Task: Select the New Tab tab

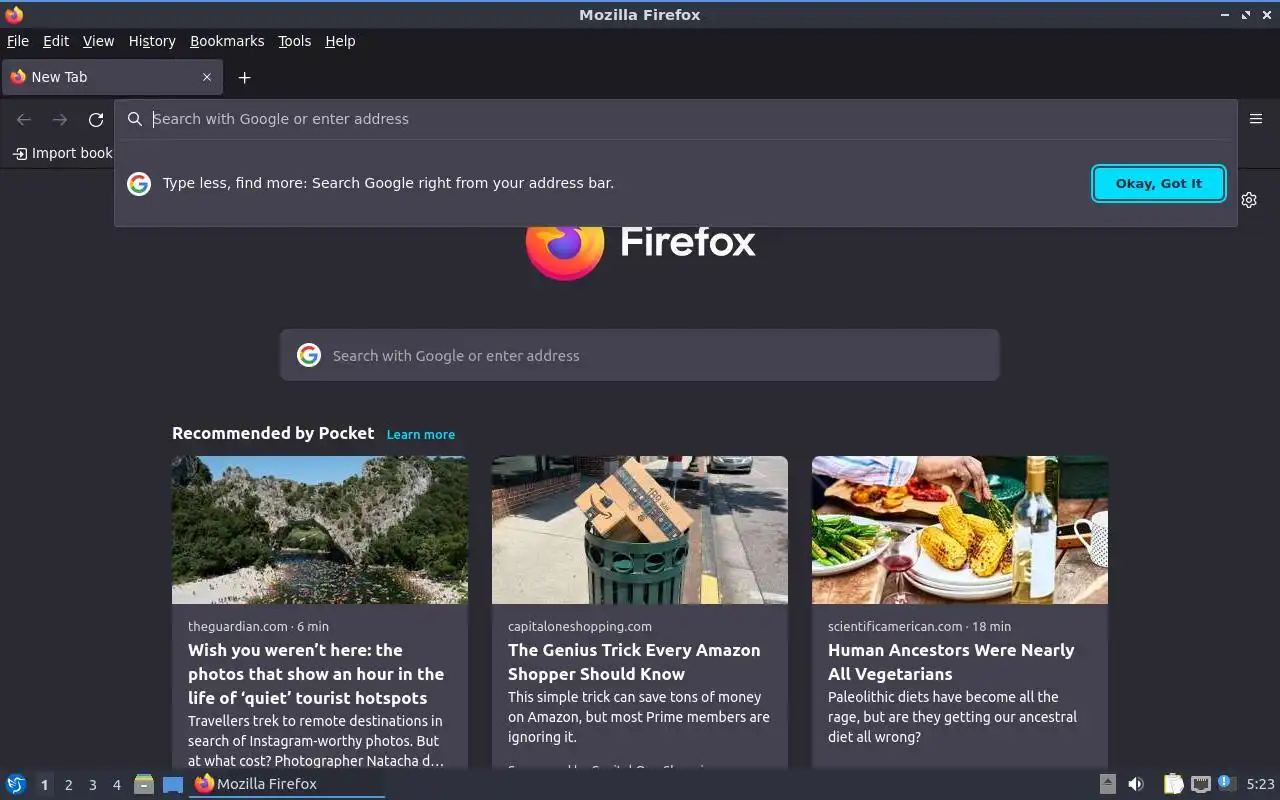Action: pyautogui.click(x=112, y=77)
